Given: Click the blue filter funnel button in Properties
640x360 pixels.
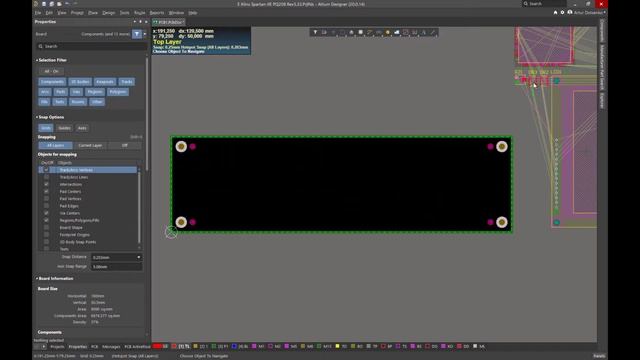Looking at the screenshot, I should point(137,34).
